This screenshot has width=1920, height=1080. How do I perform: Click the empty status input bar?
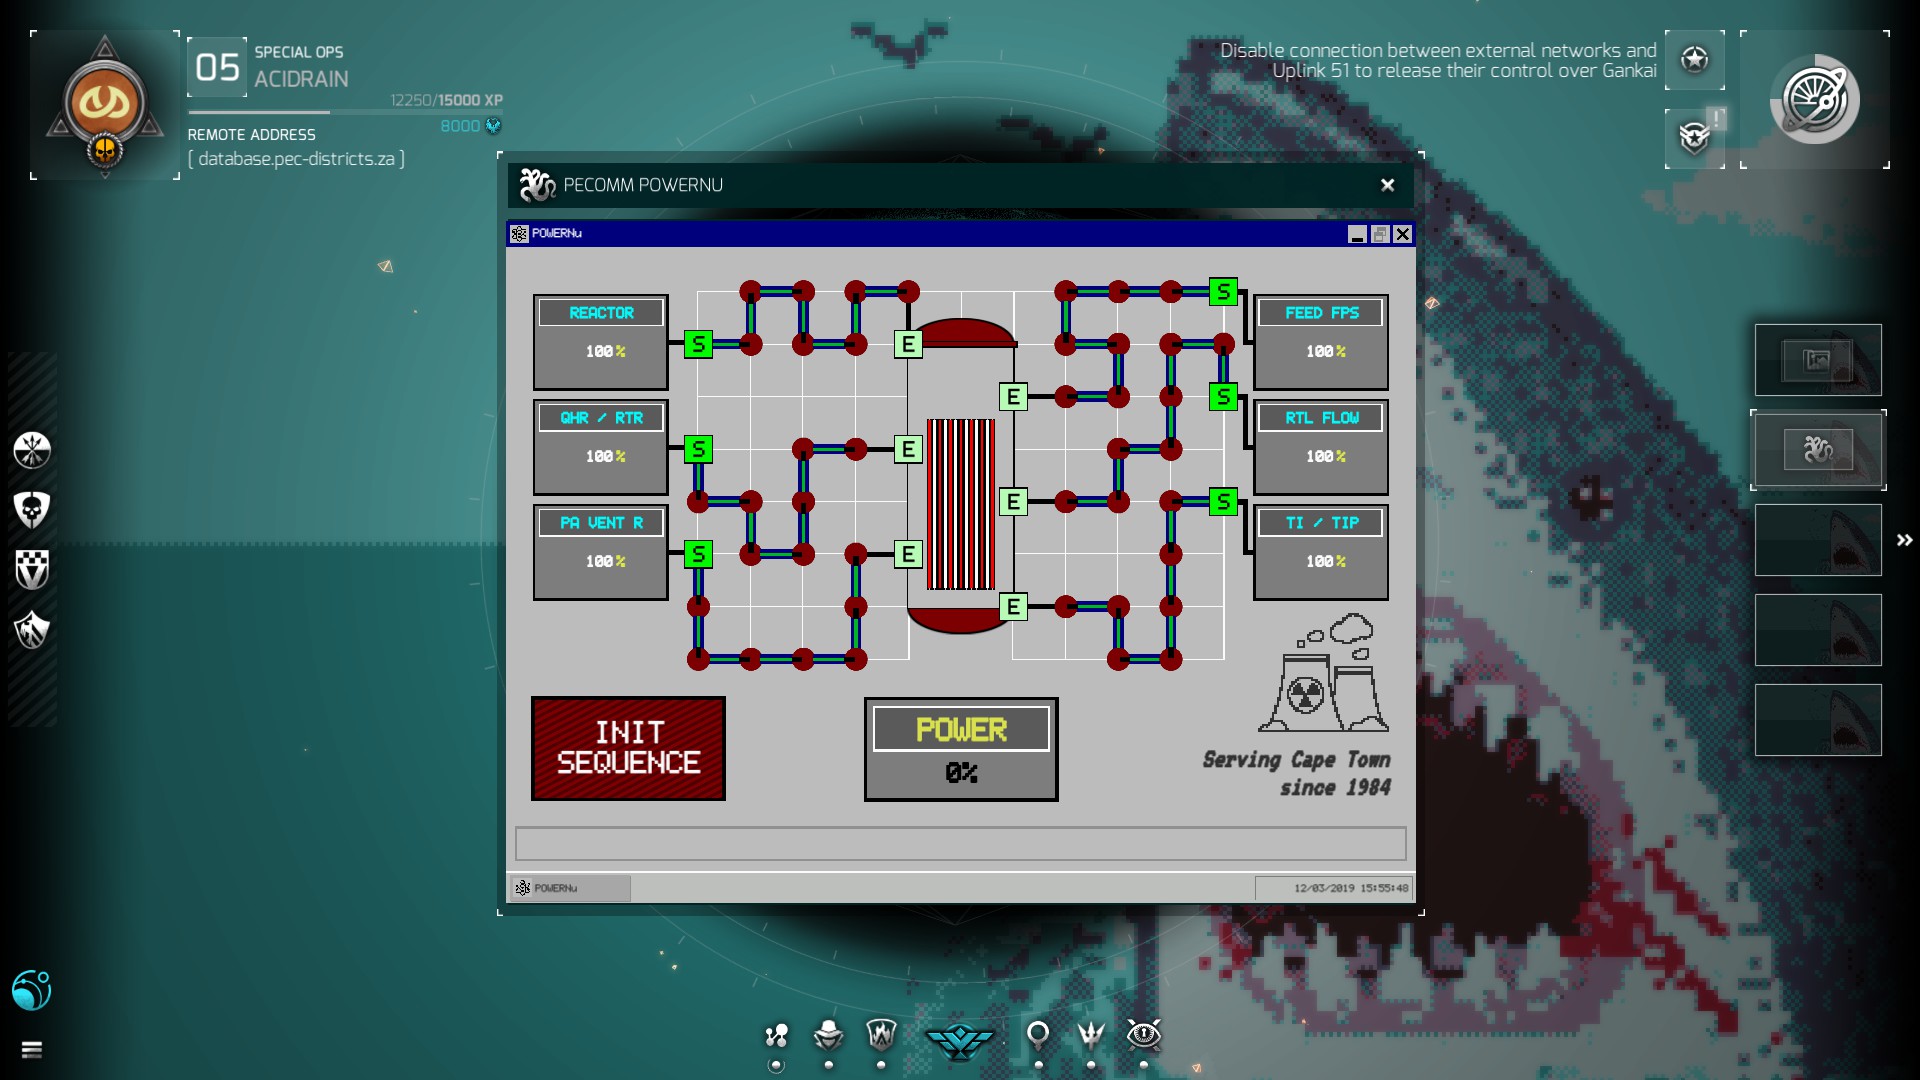coord(960,843)
